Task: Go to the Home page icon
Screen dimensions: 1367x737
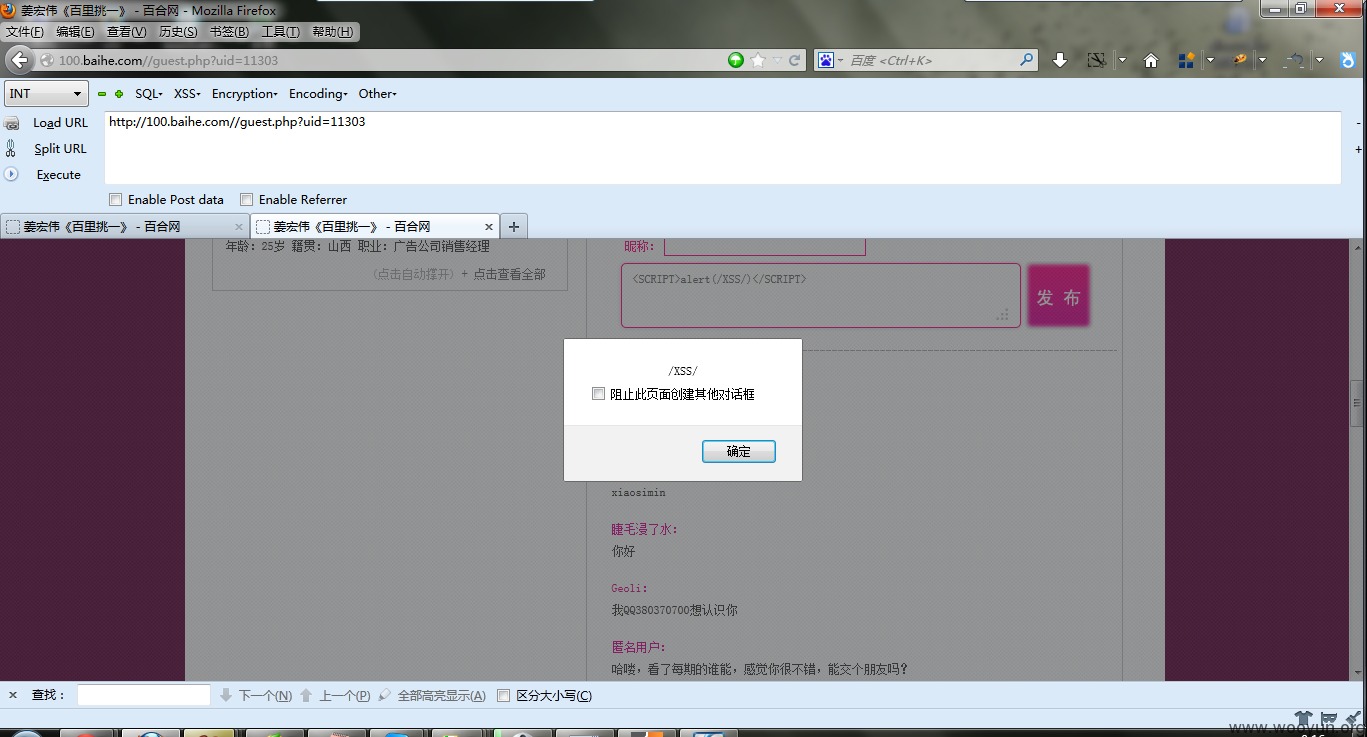Action: pos(1151,60)
